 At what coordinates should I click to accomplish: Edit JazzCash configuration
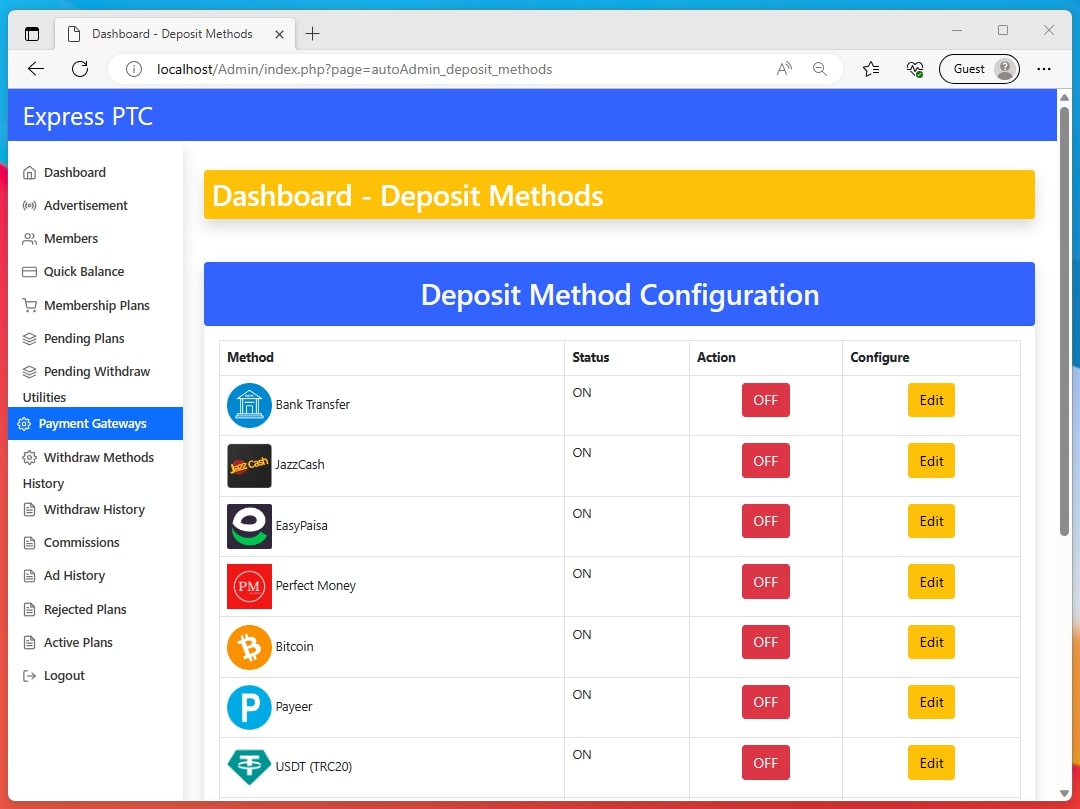coord(931,461)
